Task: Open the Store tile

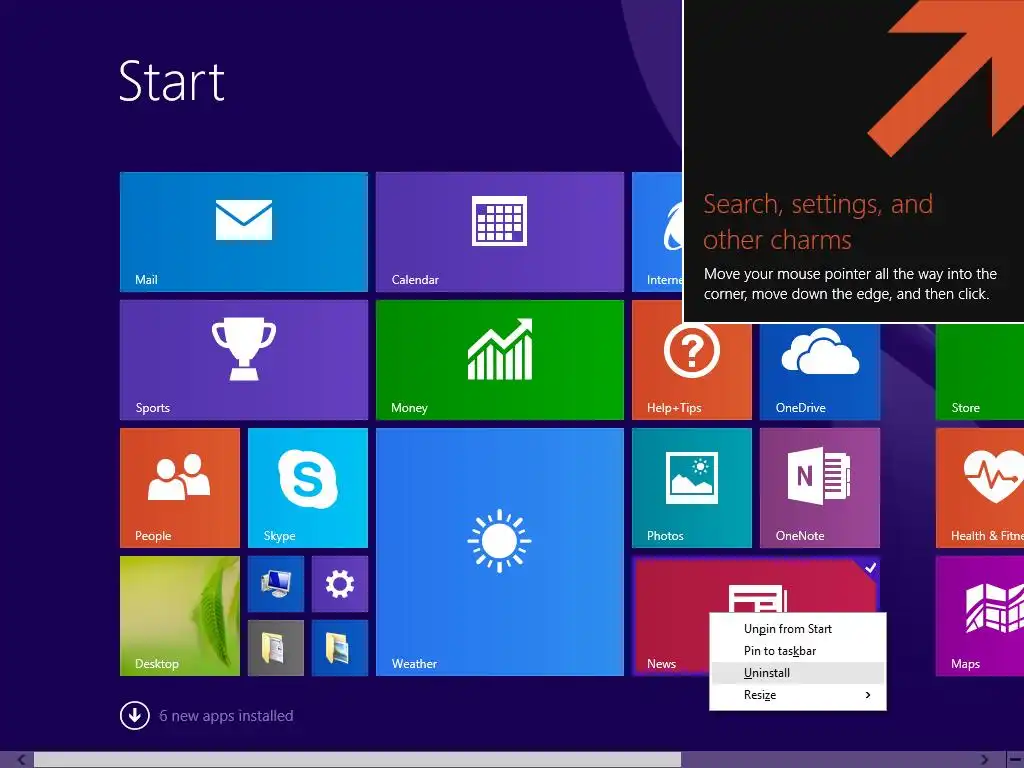Action: (x=980, y=371)
